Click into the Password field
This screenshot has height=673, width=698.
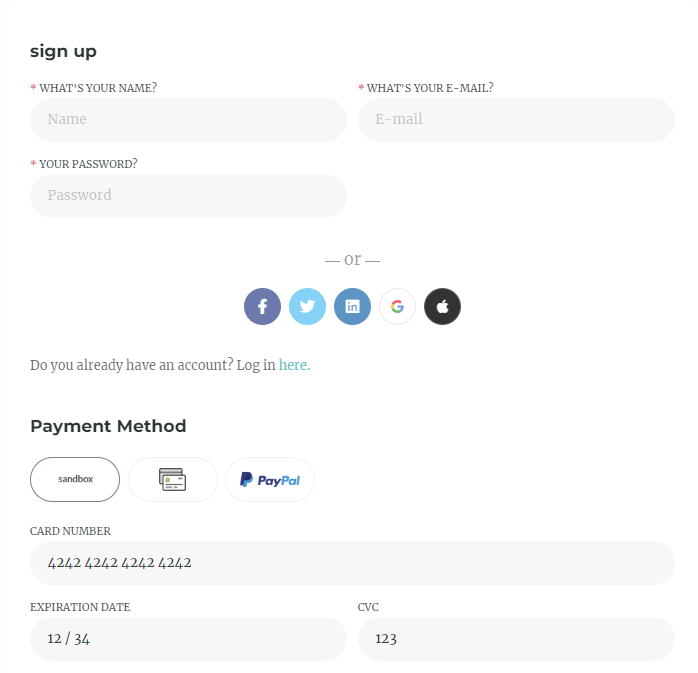[188, 195]
